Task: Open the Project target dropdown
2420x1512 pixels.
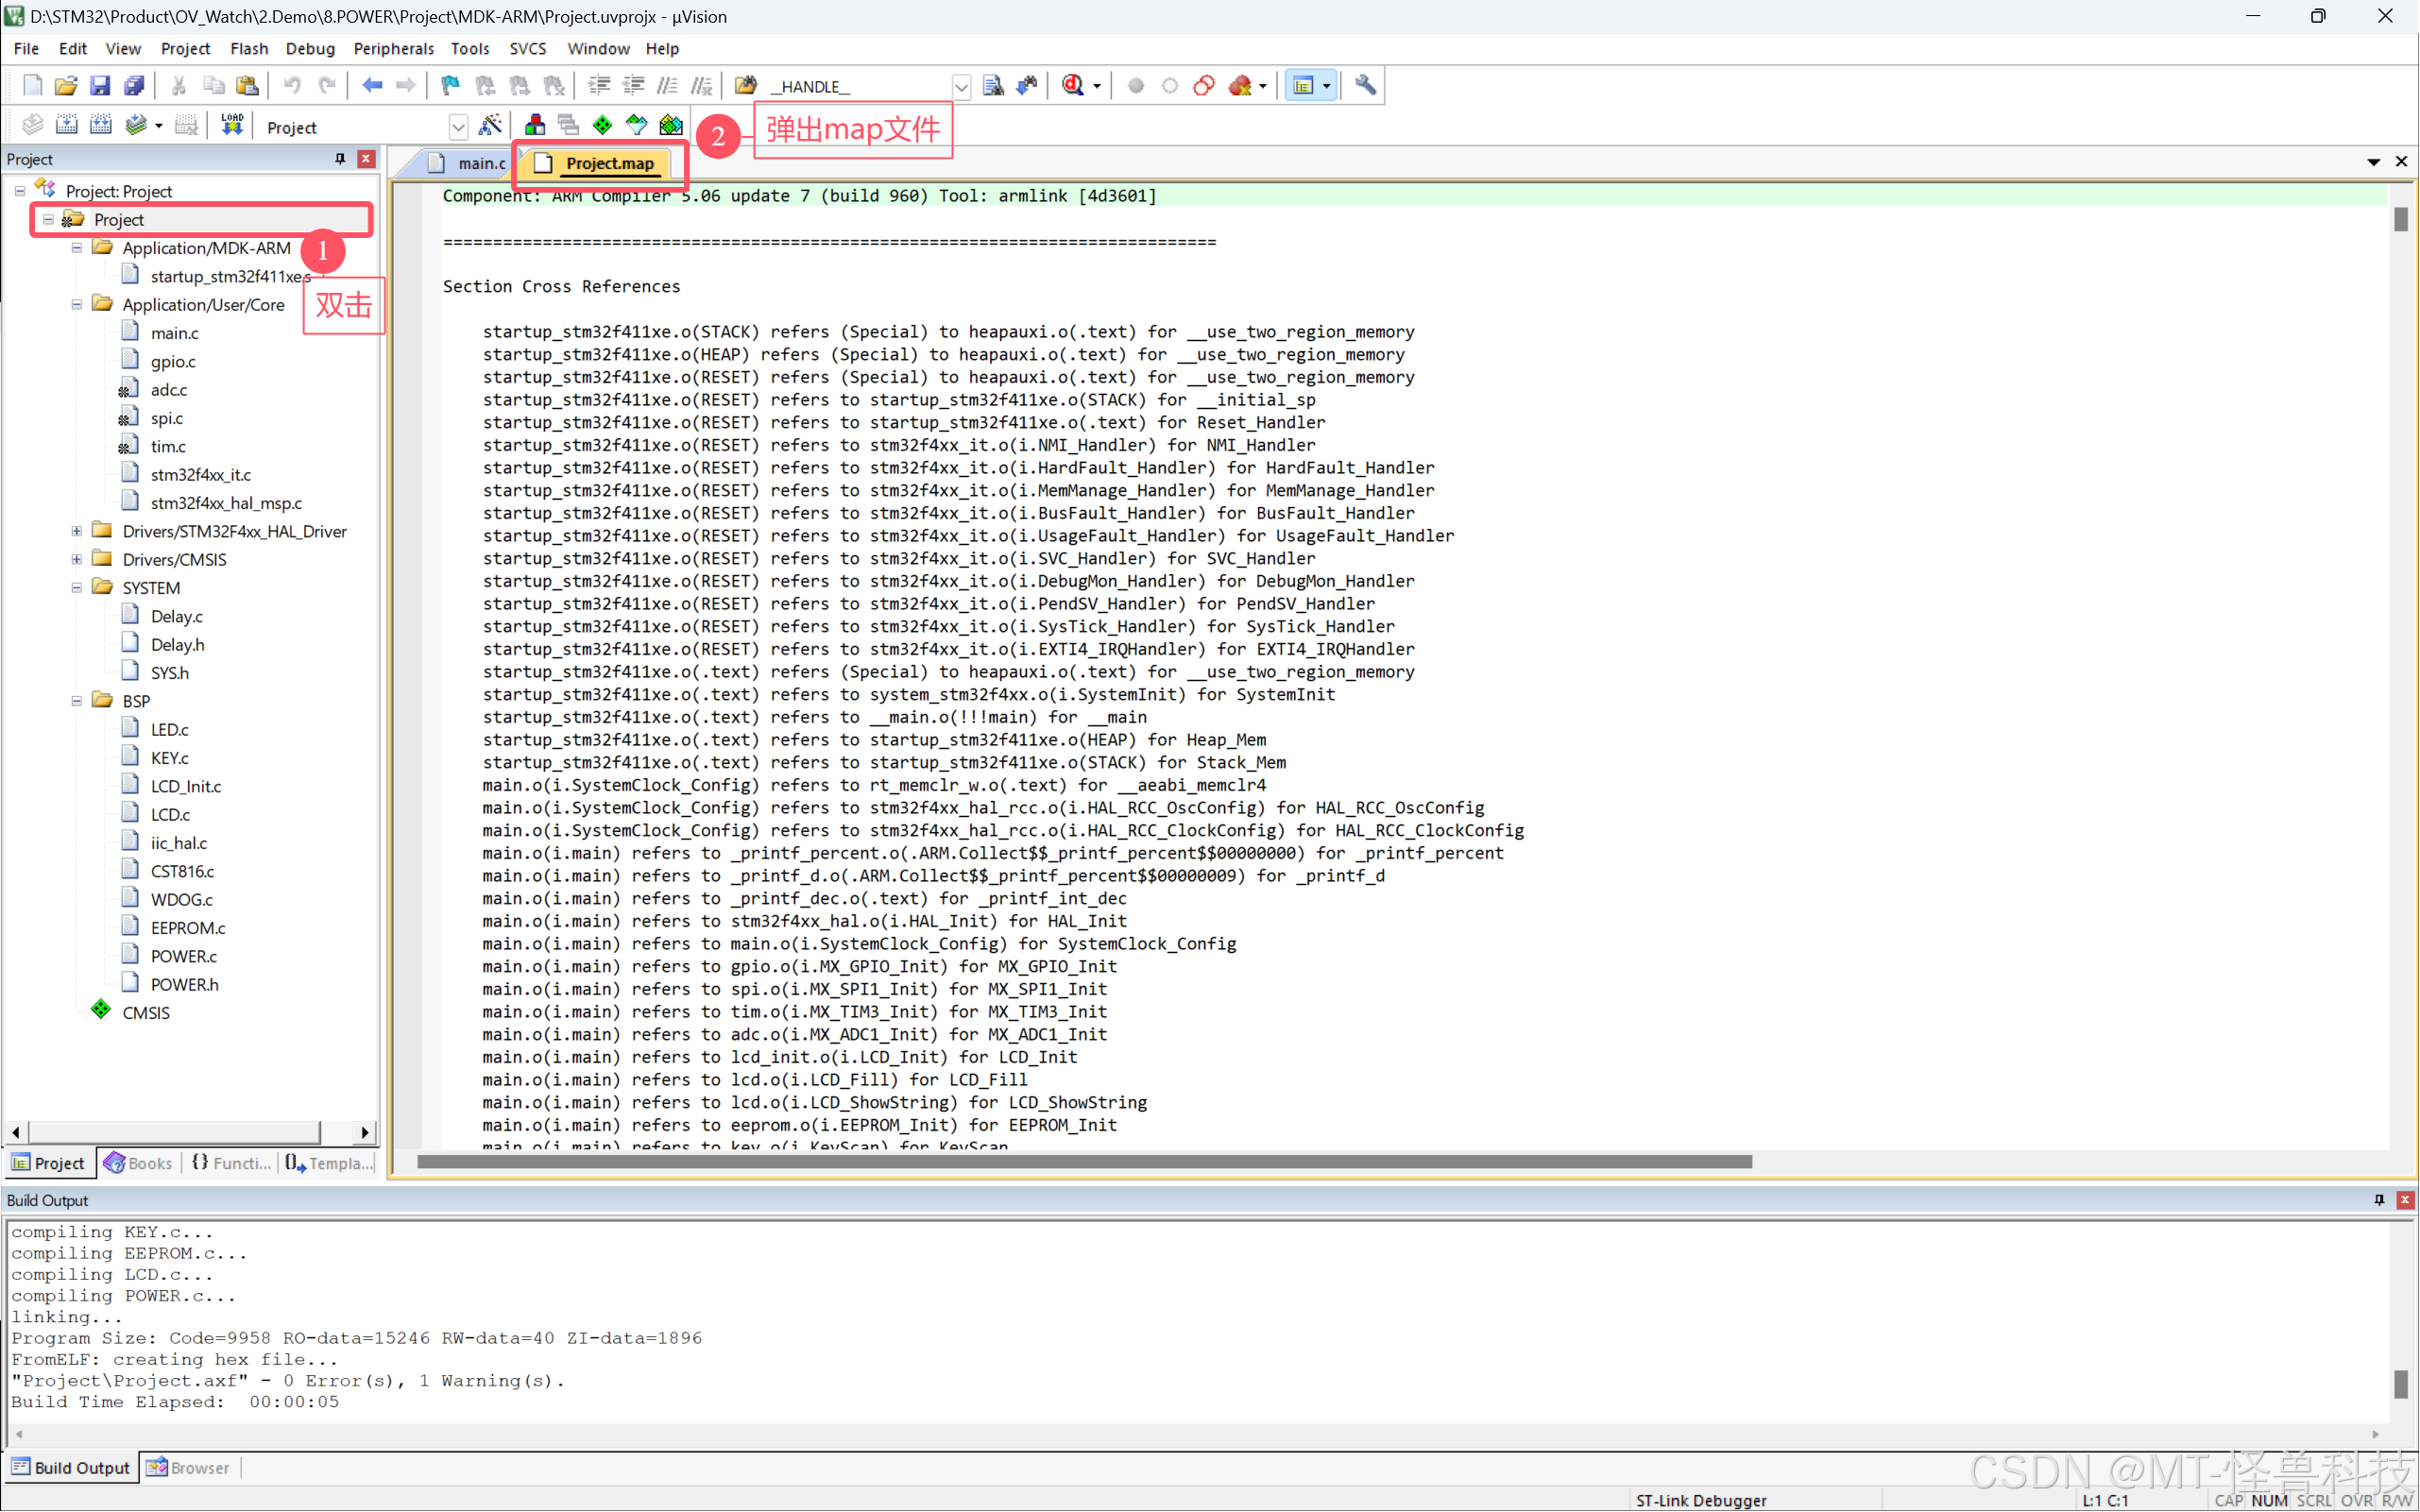Action: point(458,127)
